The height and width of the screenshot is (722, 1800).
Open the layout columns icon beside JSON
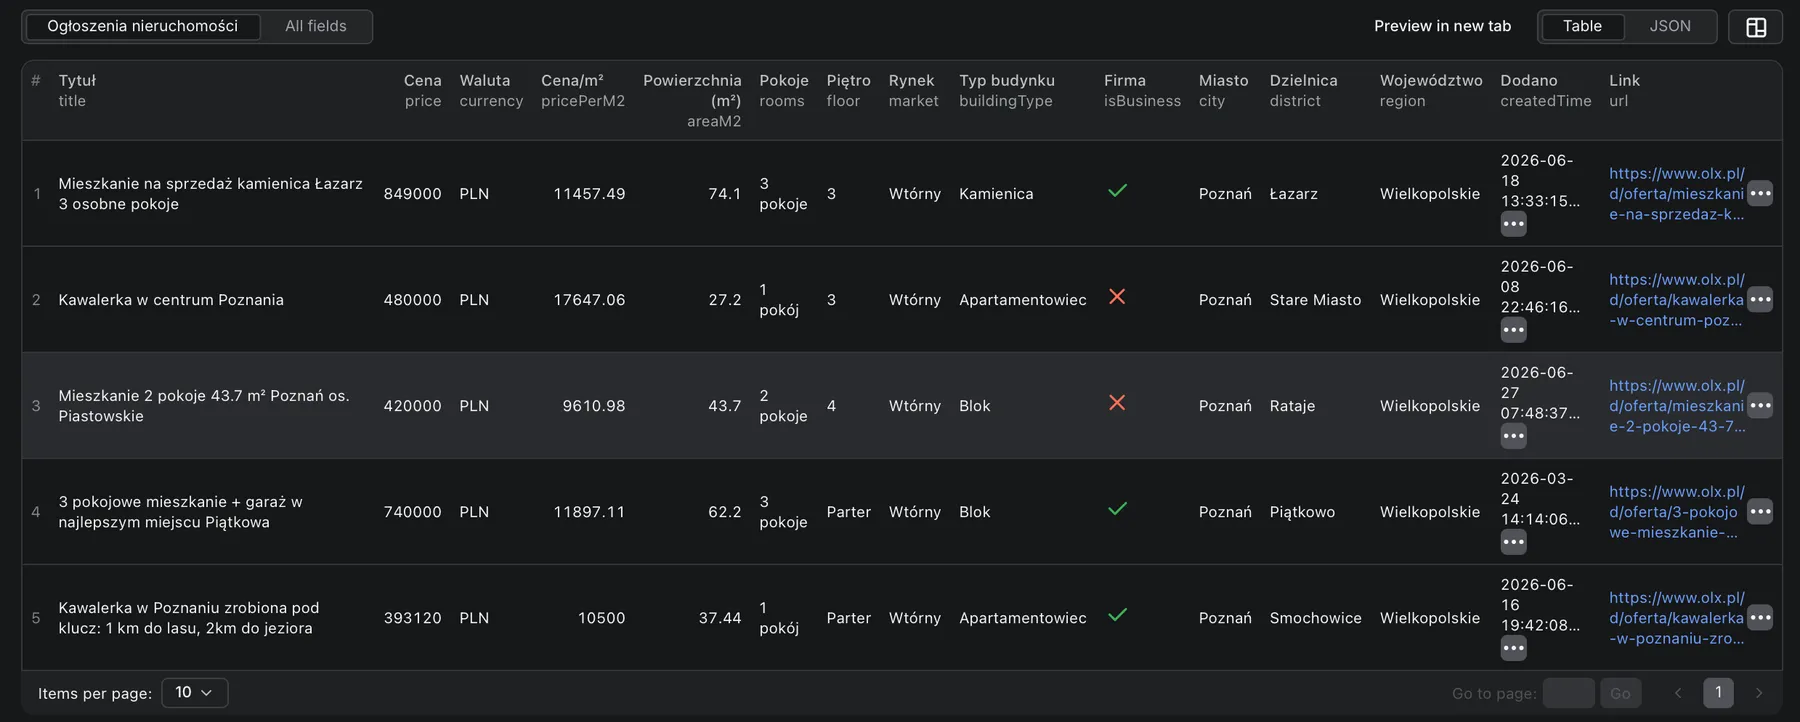point(1756,27)
